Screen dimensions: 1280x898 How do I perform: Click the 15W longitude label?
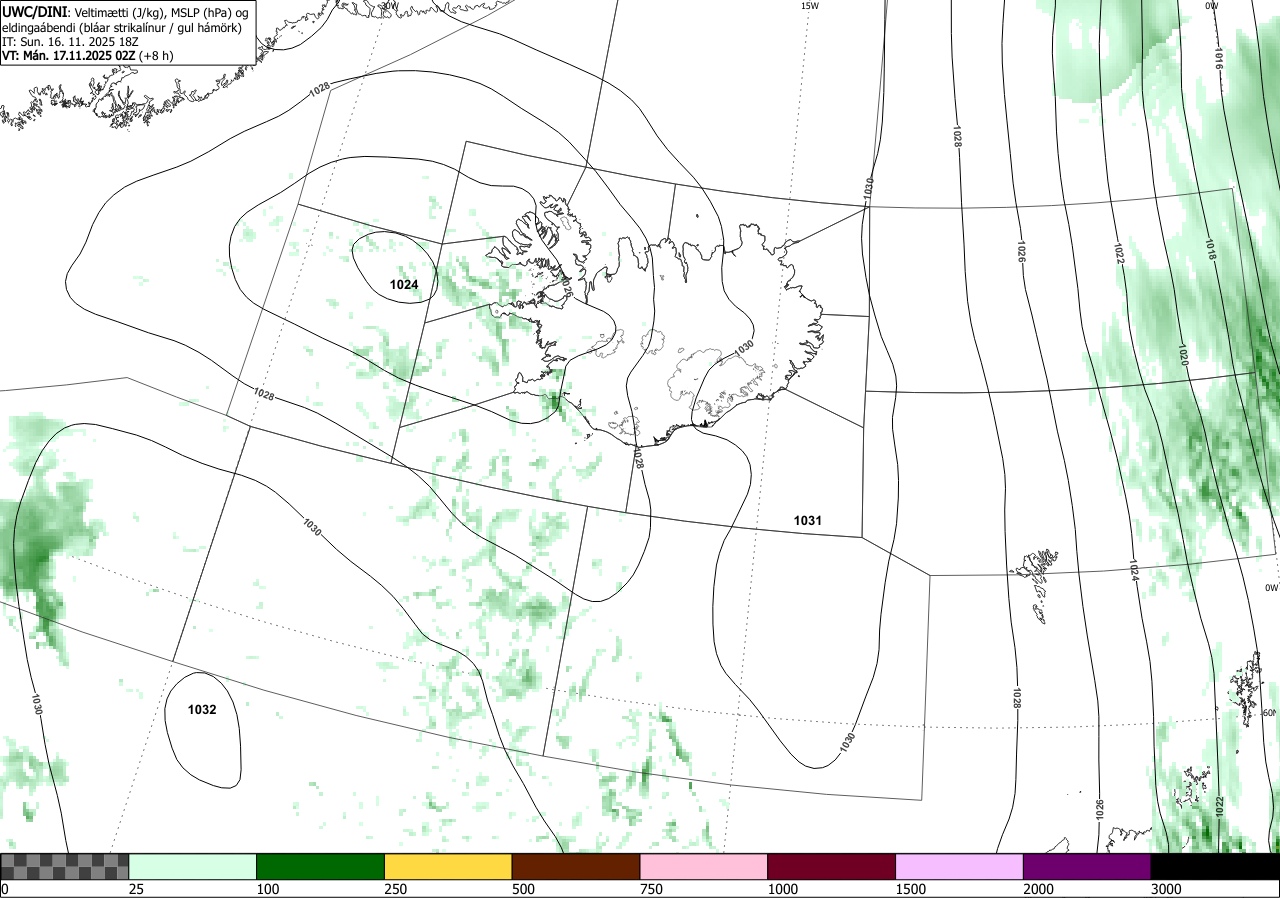click(x=810, y=5)
